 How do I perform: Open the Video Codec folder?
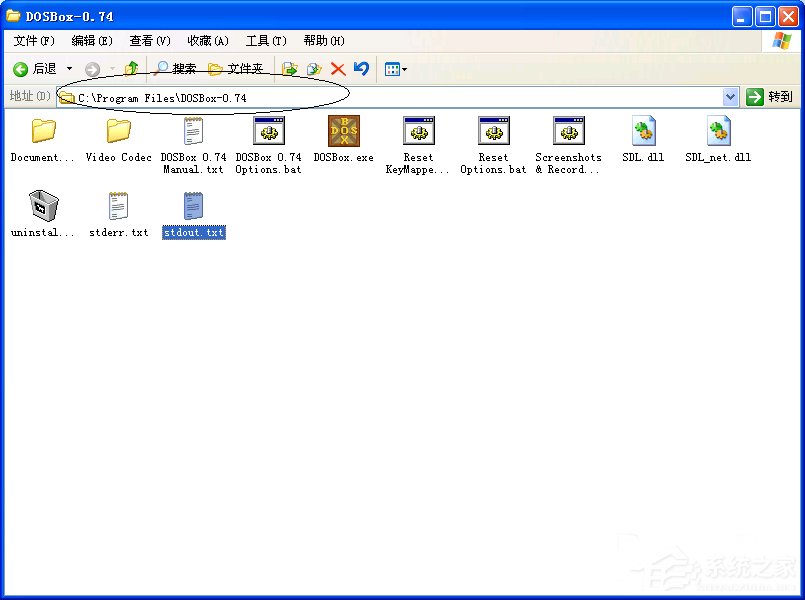pos(117,131)
